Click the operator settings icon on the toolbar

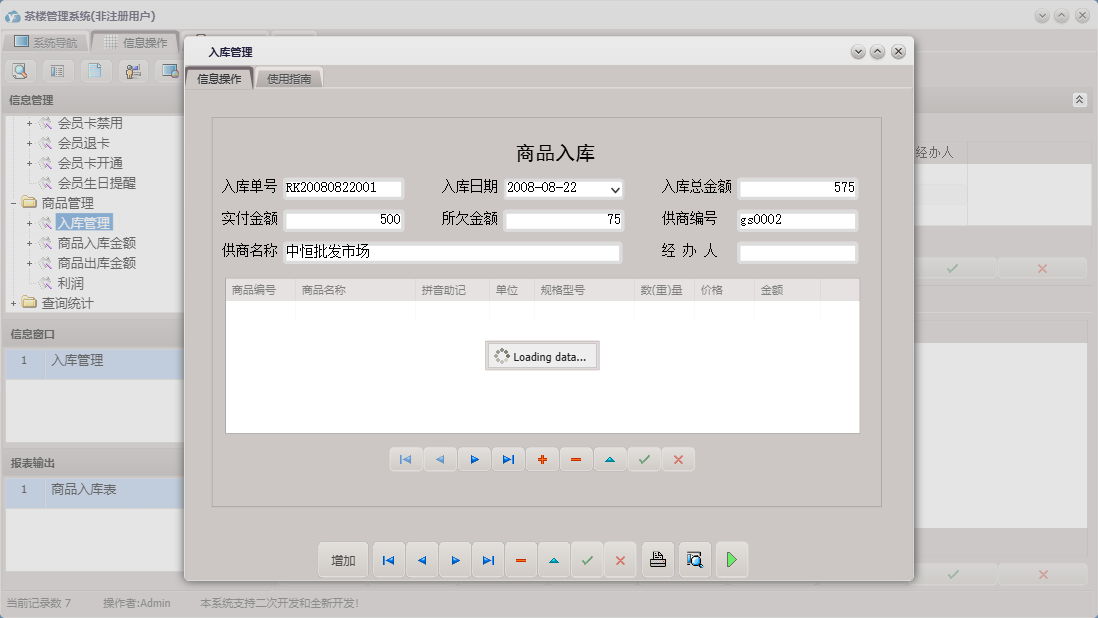[x=132, y=71]
